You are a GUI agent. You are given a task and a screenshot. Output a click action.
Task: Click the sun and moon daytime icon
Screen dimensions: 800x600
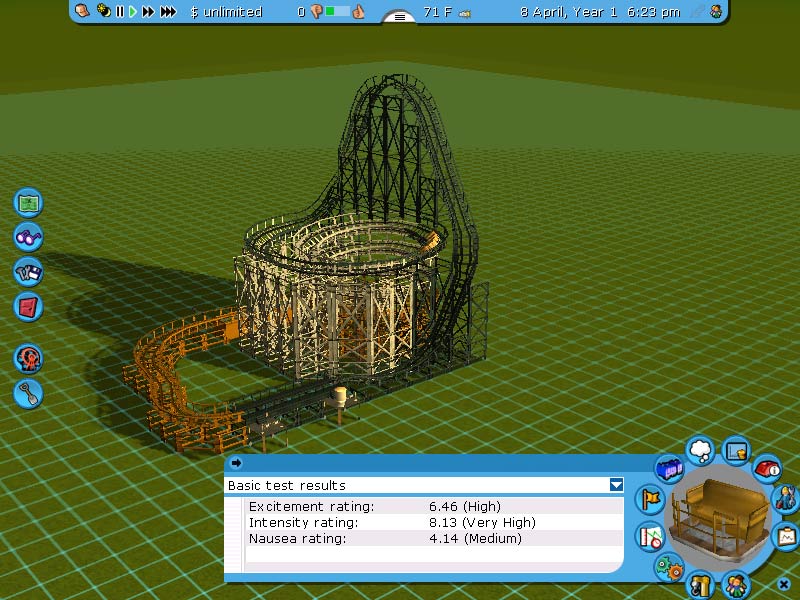(x=104, y=10)
